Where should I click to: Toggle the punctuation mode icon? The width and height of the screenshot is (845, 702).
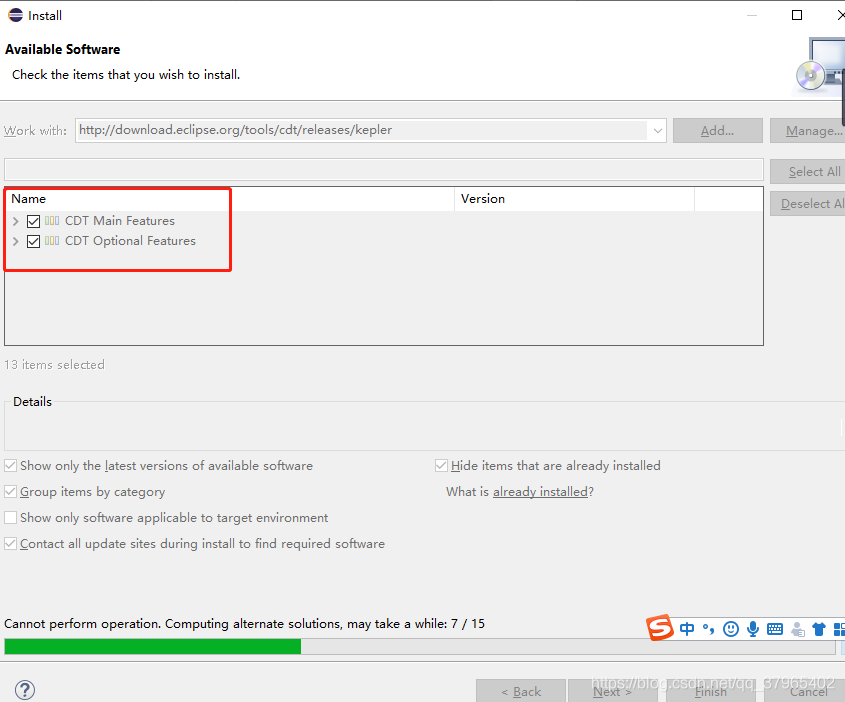click(708, 629)
